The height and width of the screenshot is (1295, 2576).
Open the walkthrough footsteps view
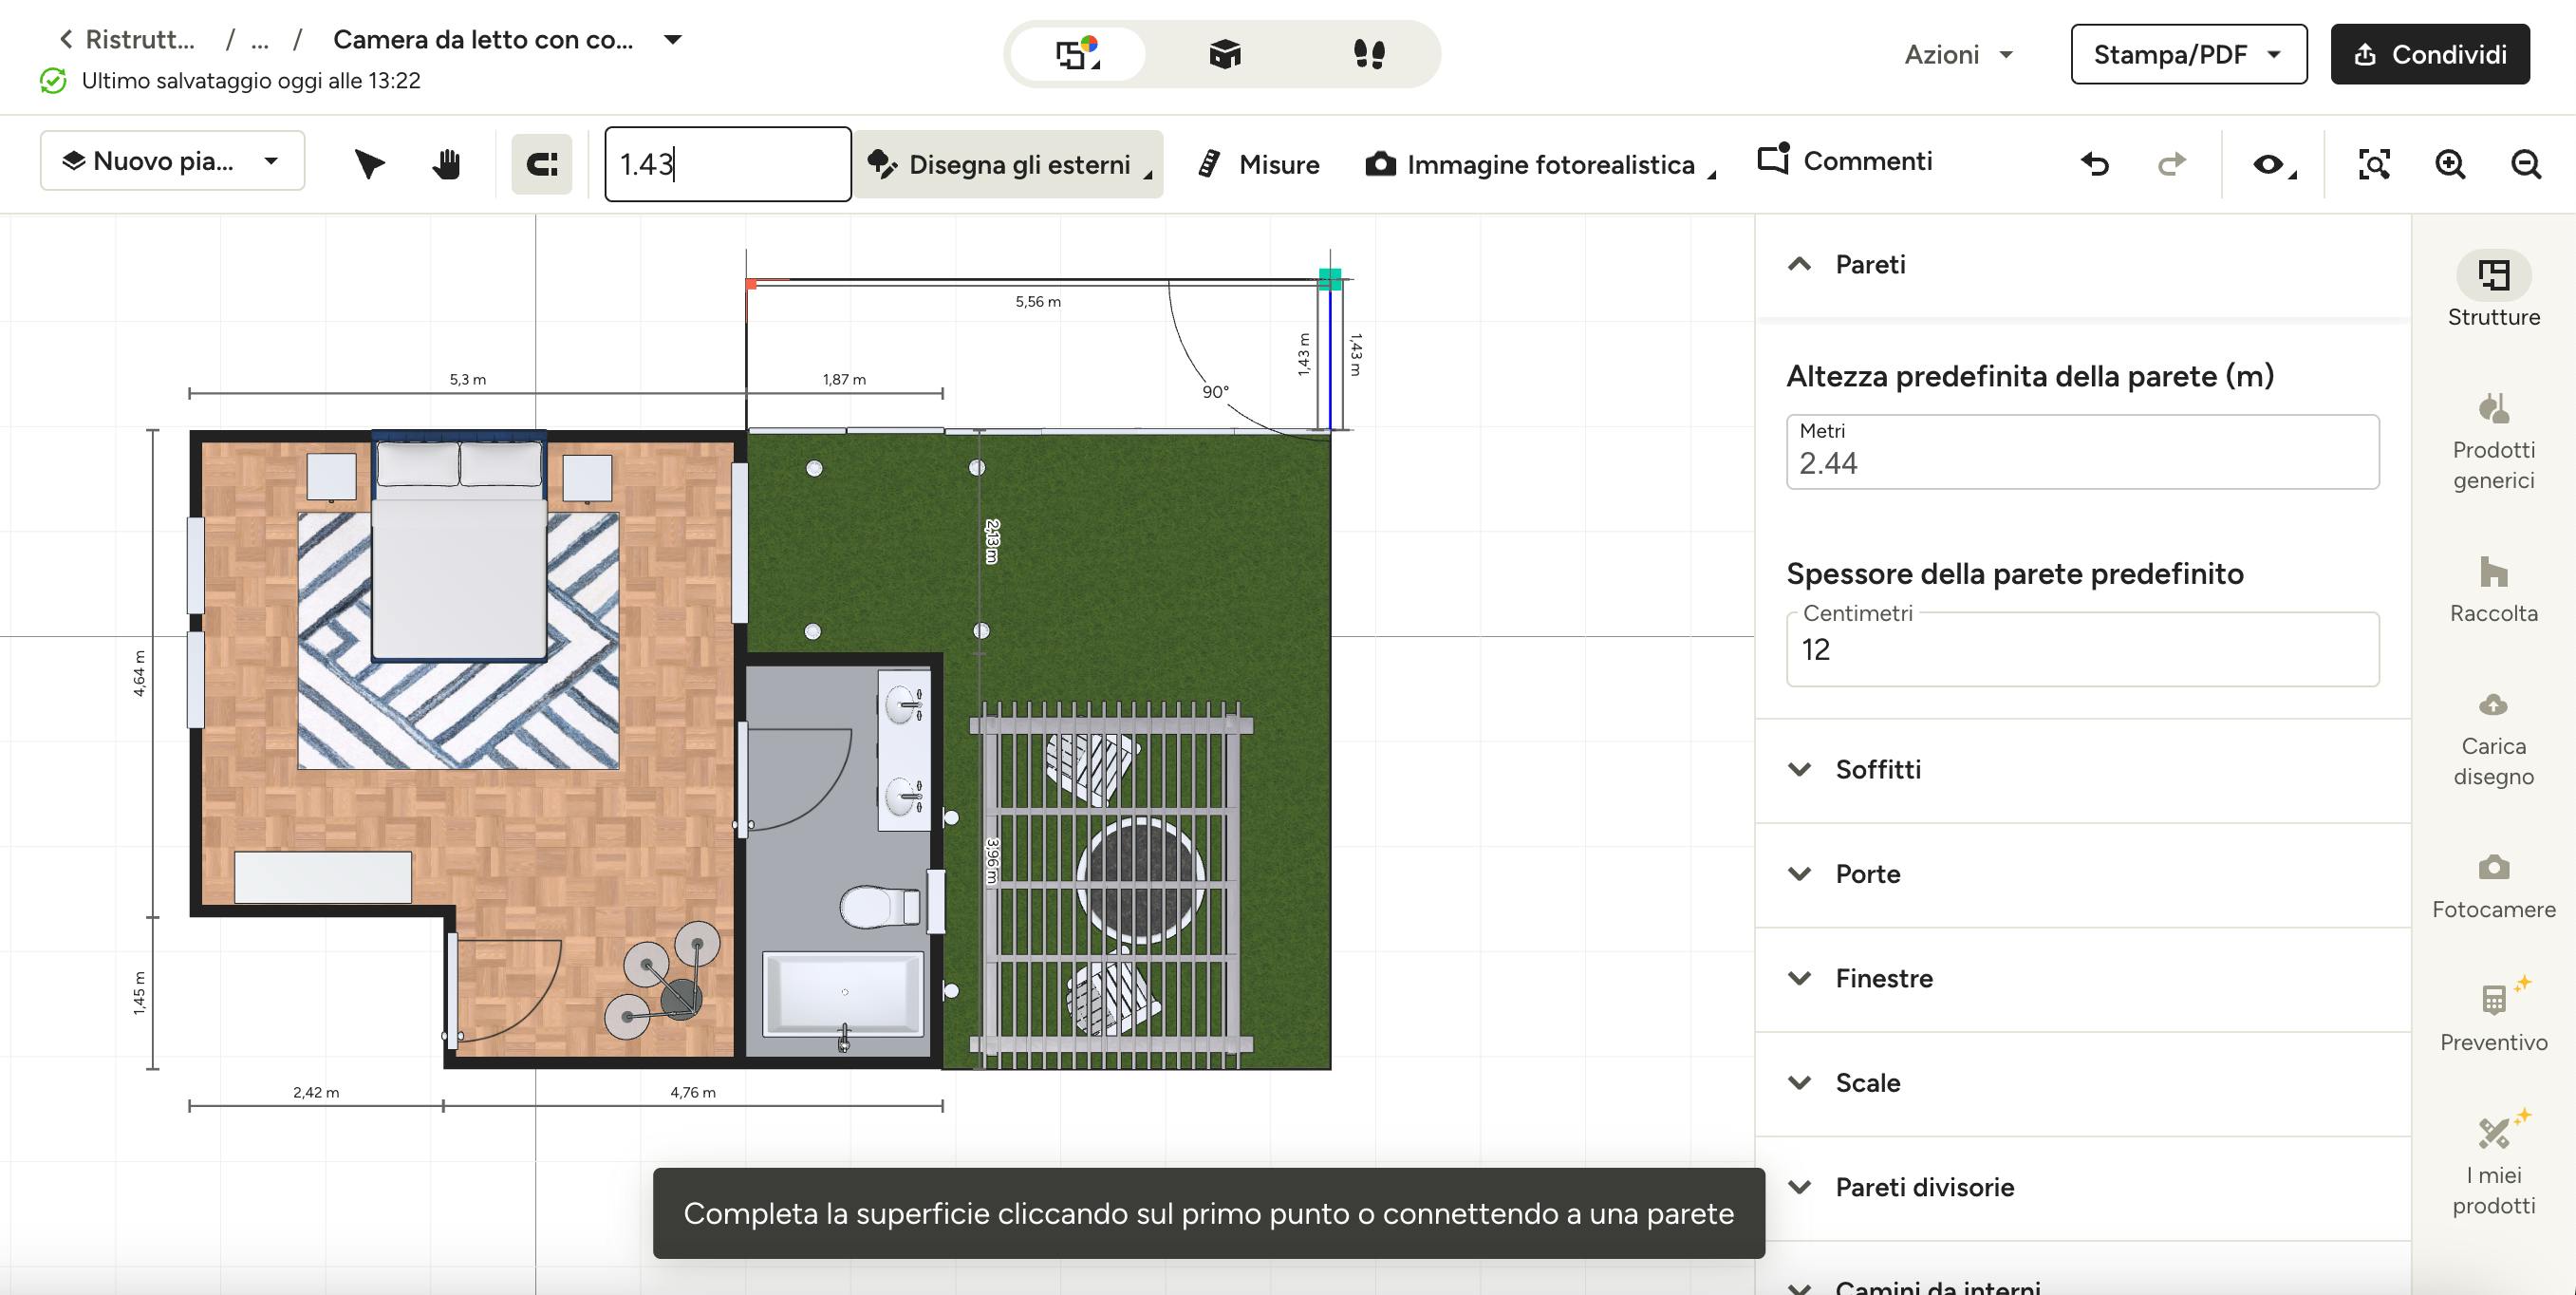pyautogui.click(x=1369, y=54)
